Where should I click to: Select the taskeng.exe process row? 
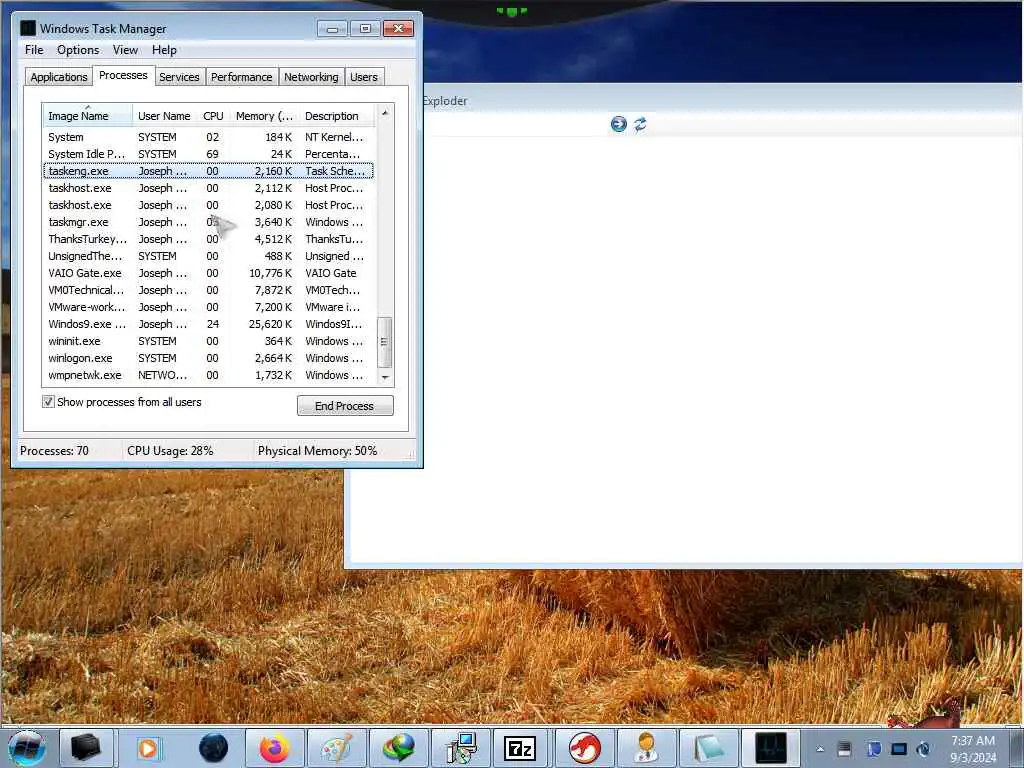click(208, 171)
